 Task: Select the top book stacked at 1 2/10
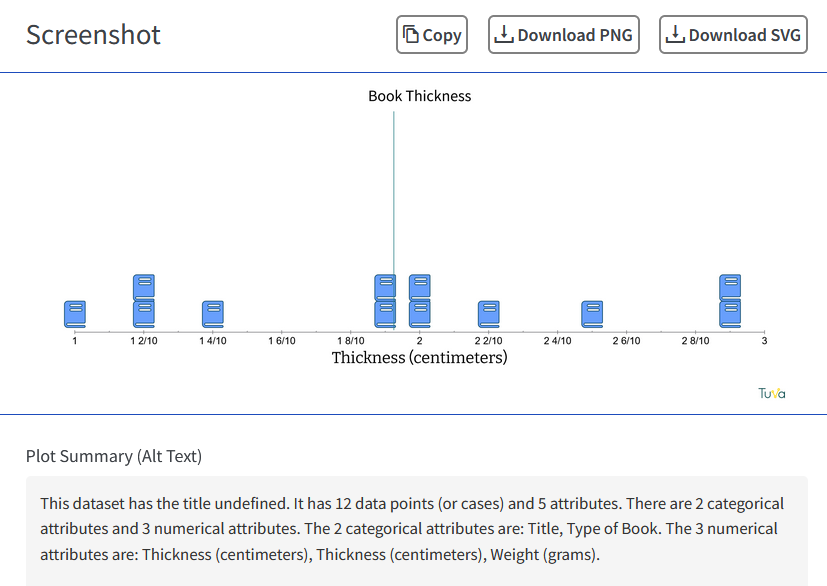point(144,287)
